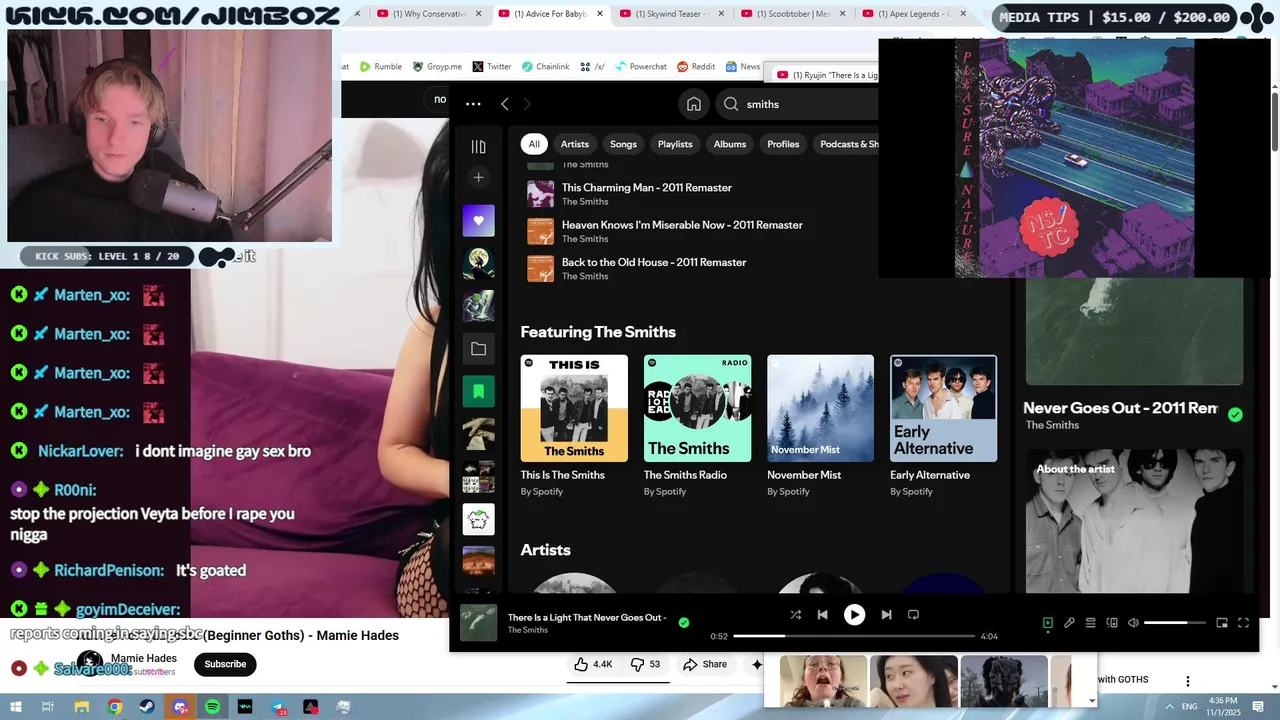Click the search magnifier icon in Spotify
1280x720 pixels.
pyautogui.click(x=731, y=104)
